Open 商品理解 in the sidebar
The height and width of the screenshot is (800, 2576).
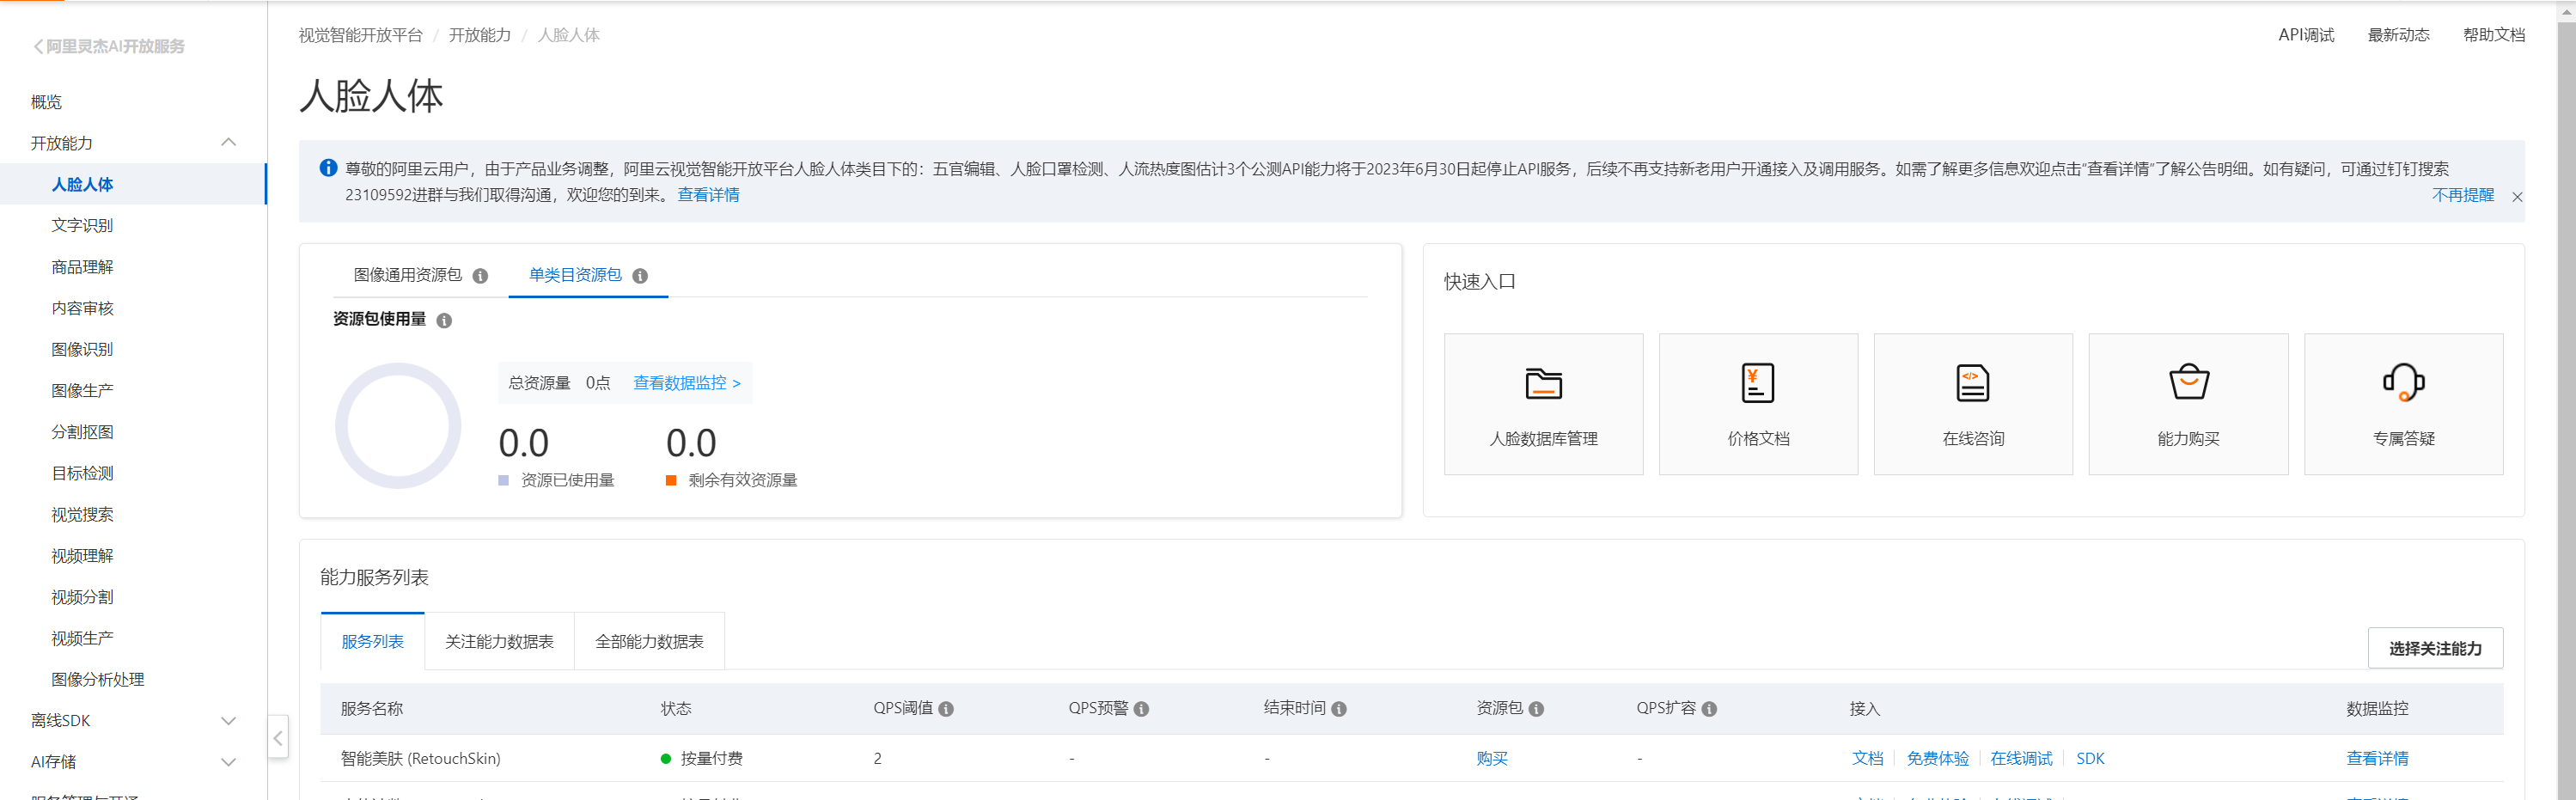pyautogui.click(x=82, y=267)
